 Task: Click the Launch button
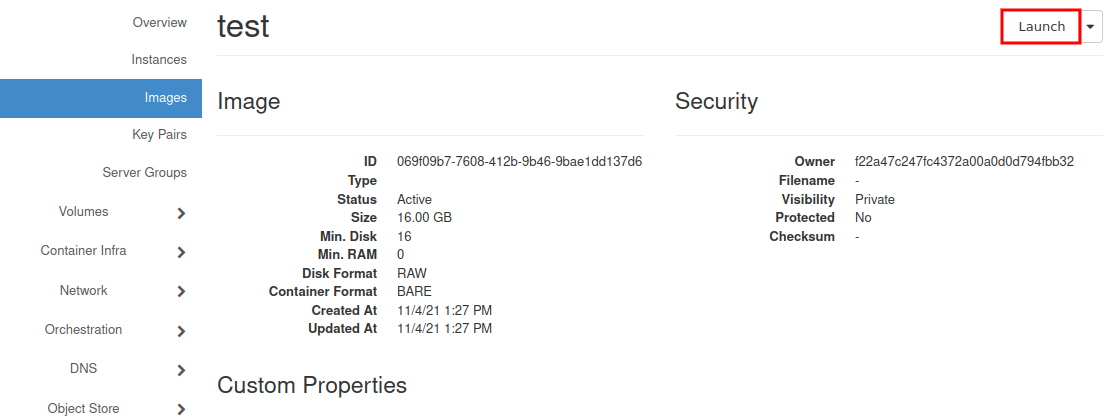point(1041,27)
